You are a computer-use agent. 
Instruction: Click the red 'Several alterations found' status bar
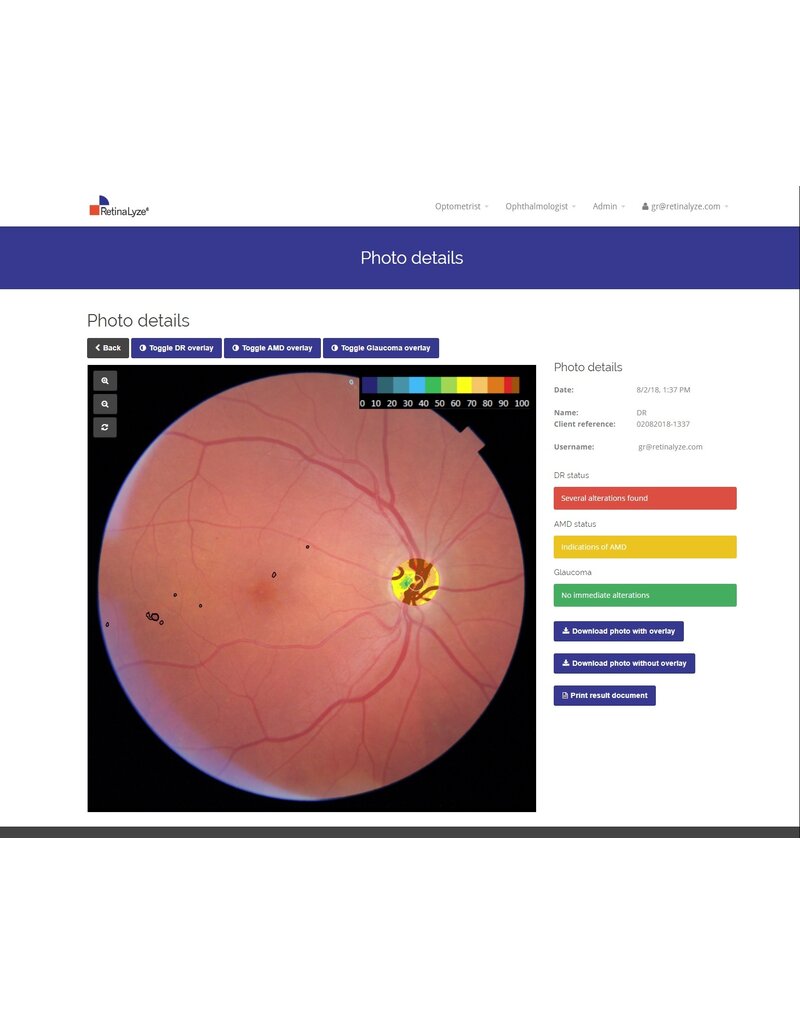645,498
